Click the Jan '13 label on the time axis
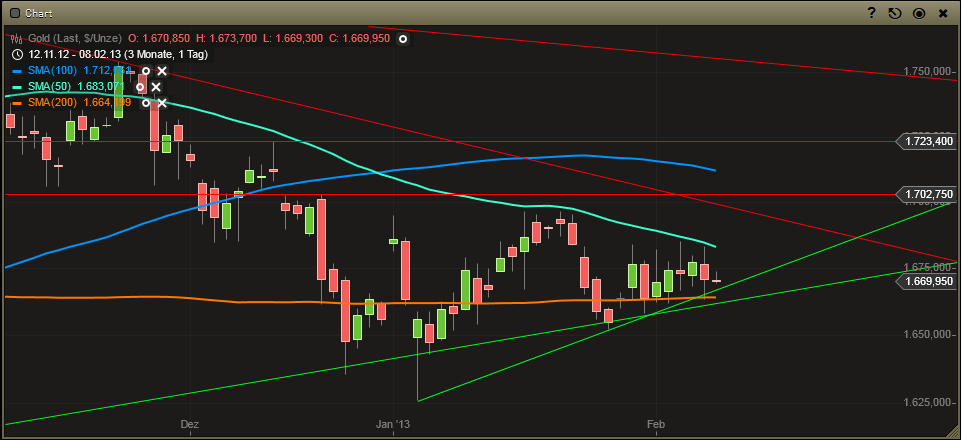Viewport: 962px width, 440px height. pos(393,424)
